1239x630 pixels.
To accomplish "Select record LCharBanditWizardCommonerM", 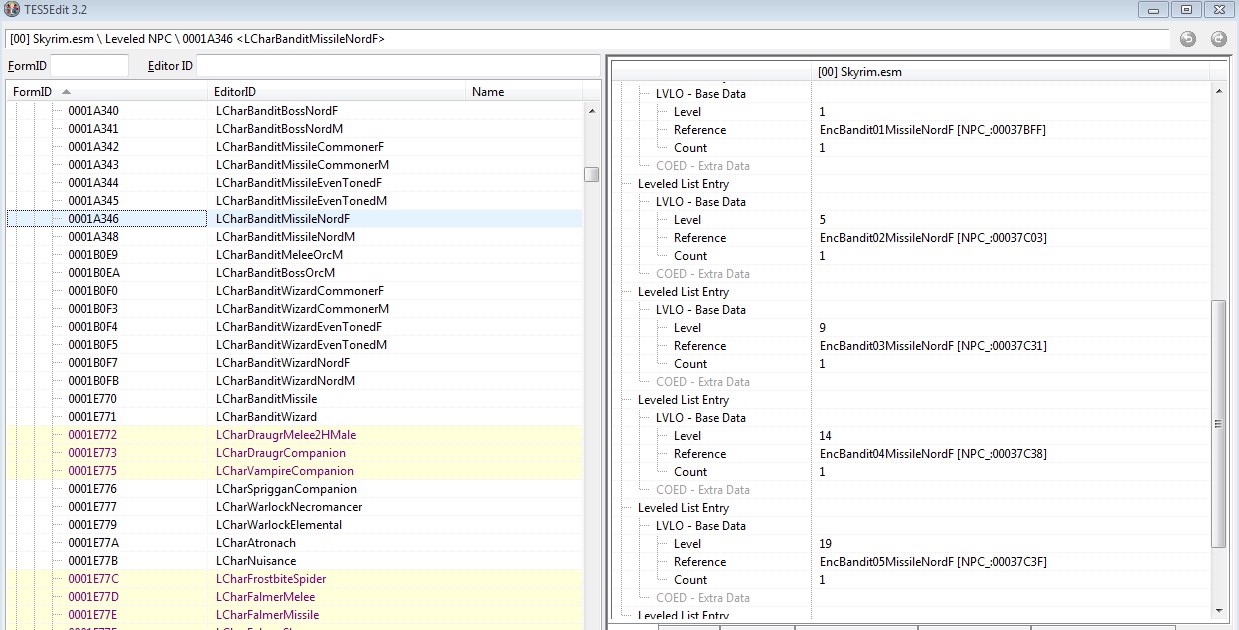I will (x=294, y=309).
